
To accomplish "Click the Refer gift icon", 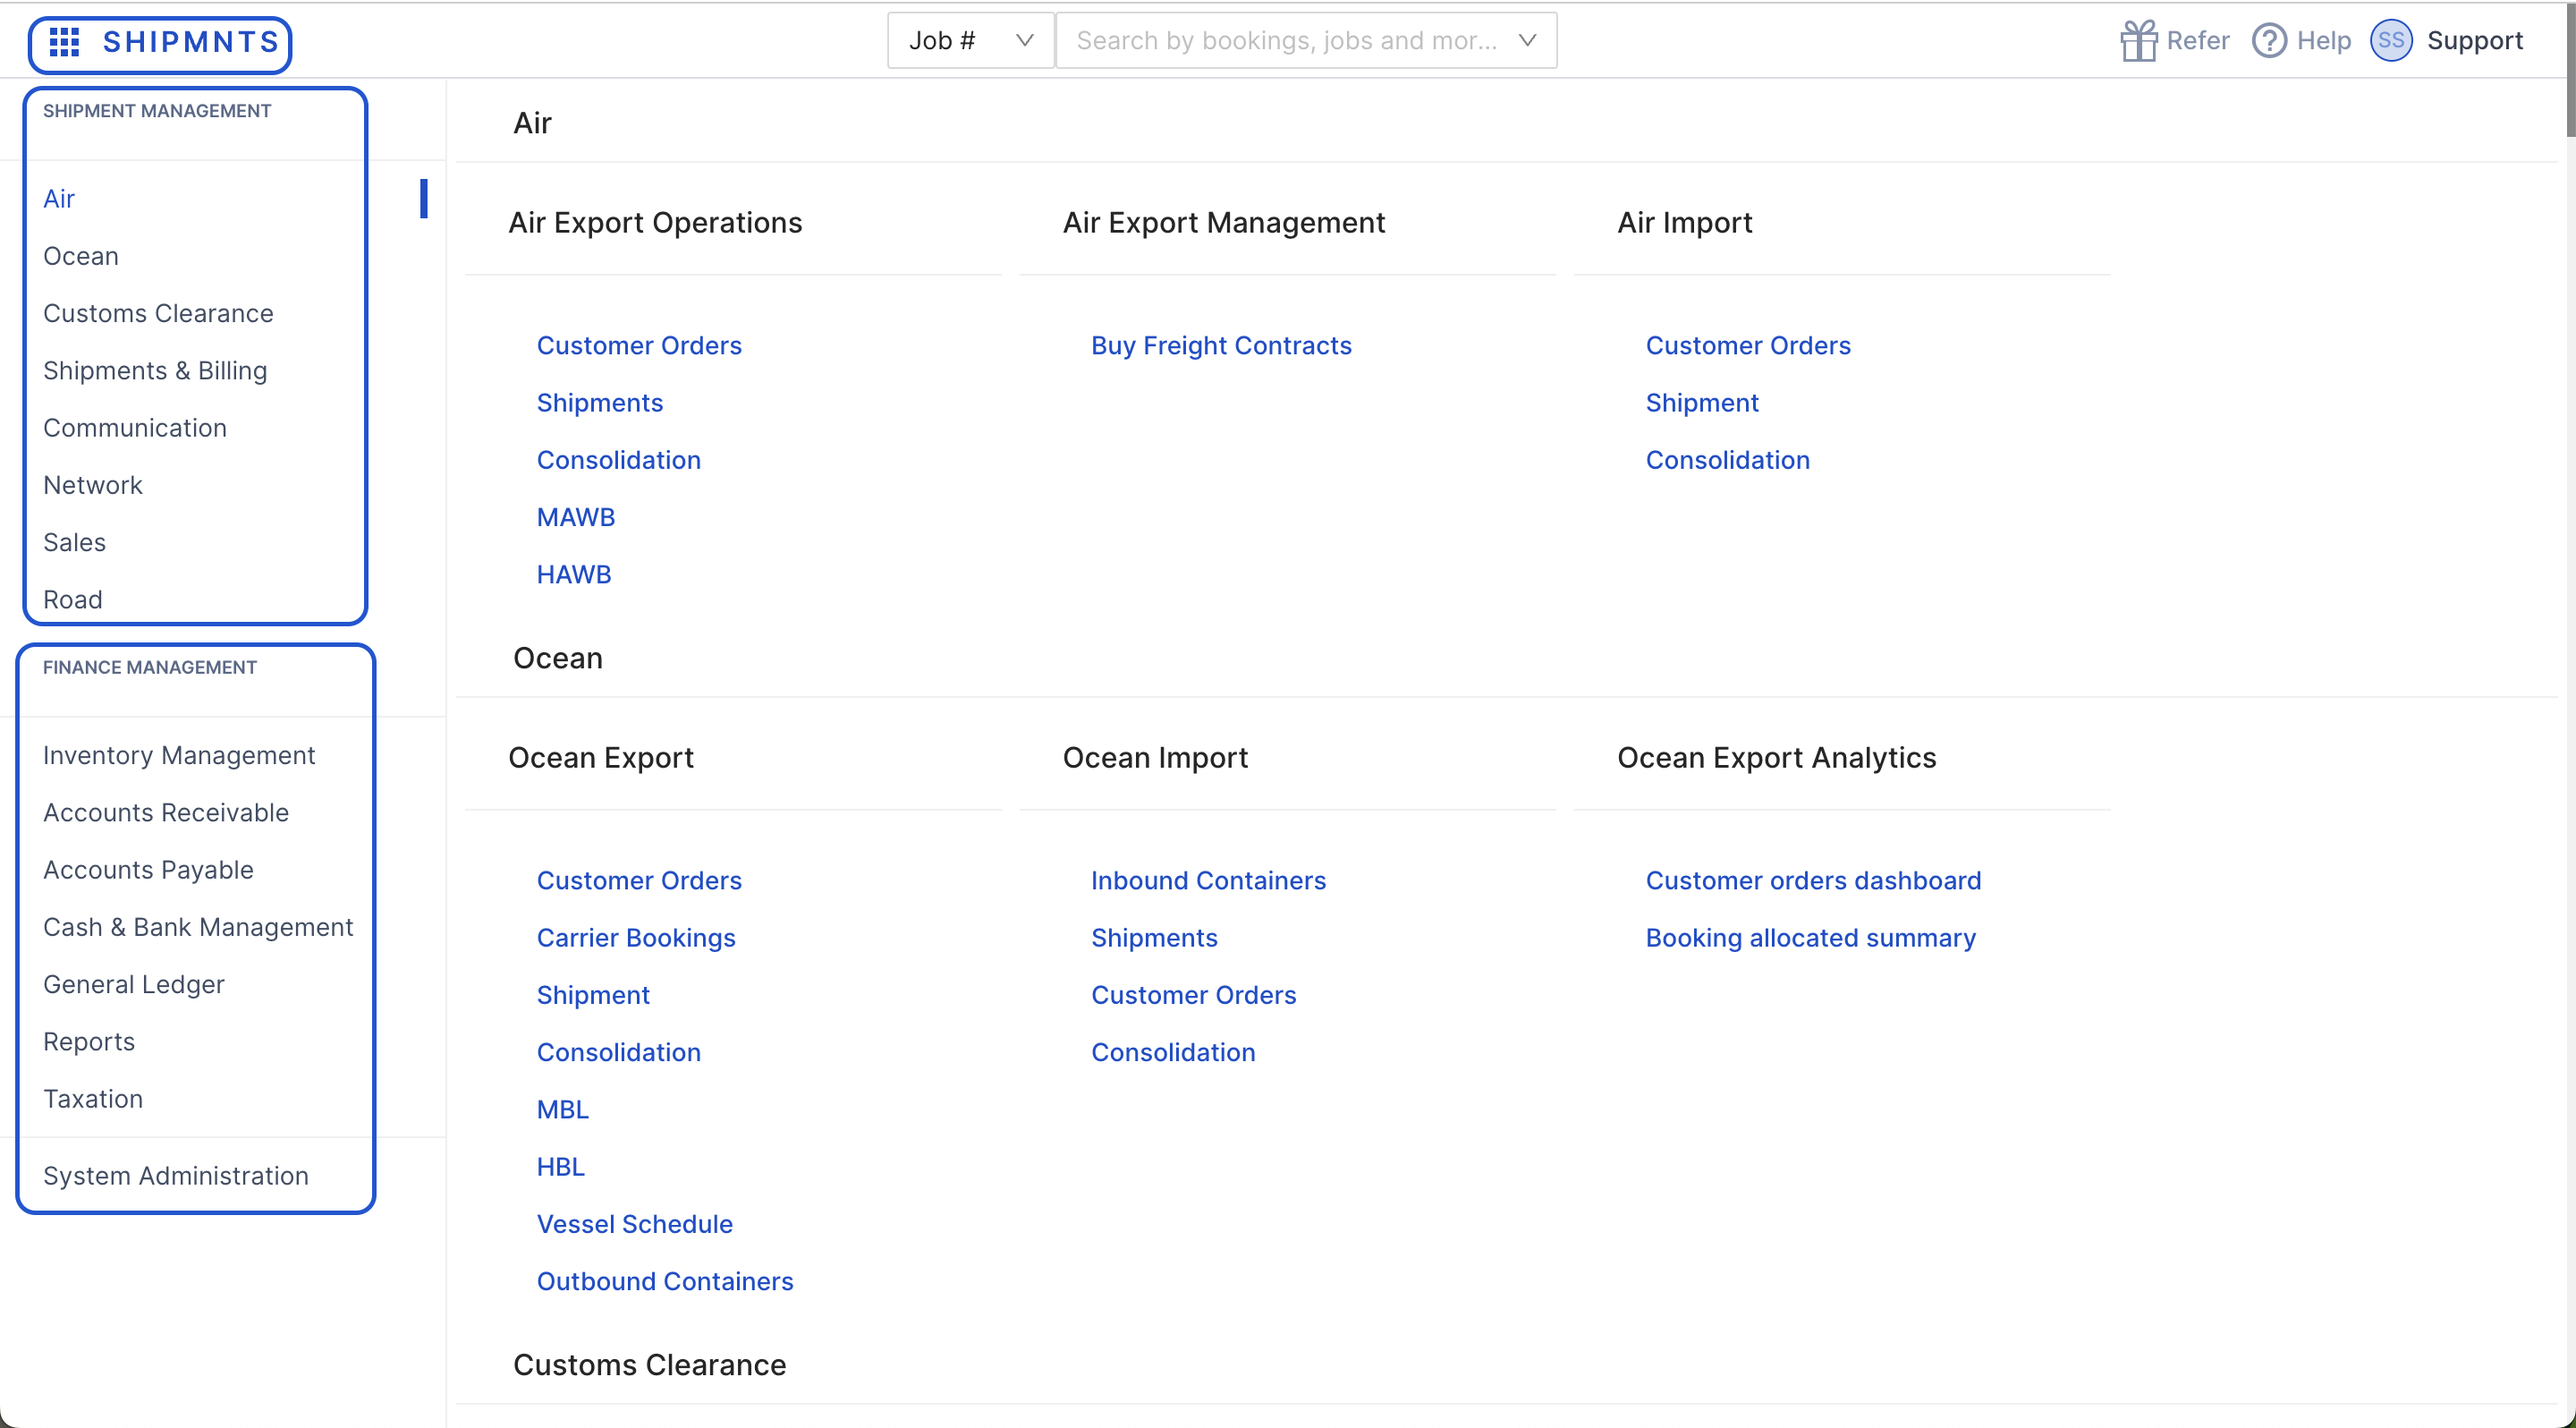I will point(2138,41).
